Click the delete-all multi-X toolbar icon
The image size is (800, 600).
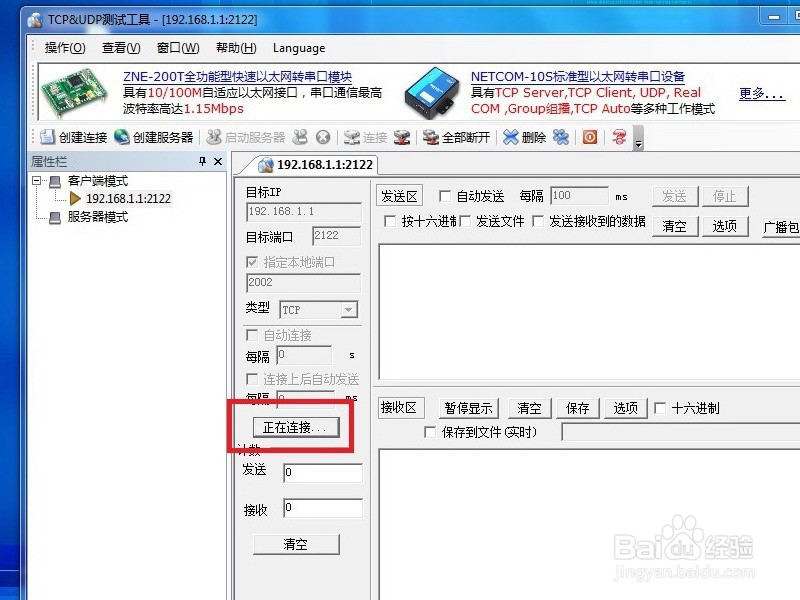561,137
